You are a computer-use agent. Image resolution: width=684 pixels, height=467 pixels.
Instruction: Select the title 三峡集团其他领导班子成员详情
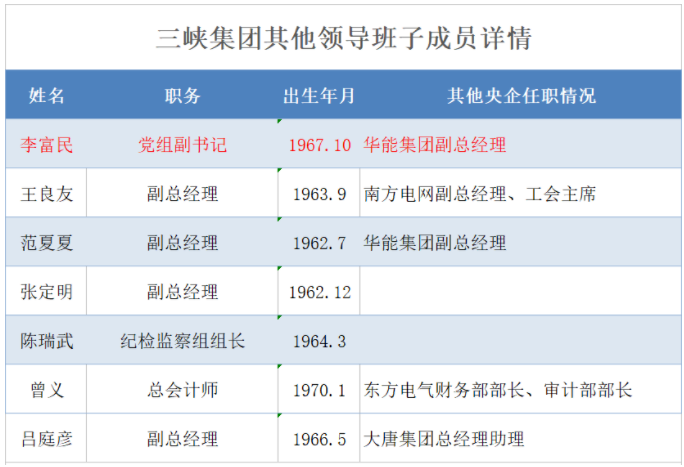344,38
